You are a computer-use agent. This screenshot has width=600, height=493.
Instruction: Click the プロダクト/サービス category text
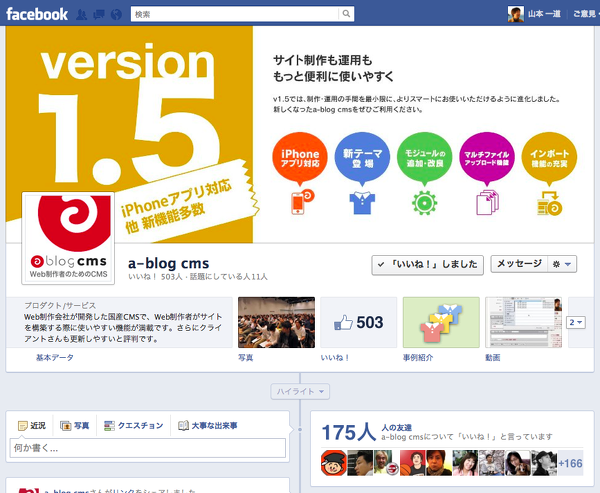pyautogui.click(x=60, y=305)
